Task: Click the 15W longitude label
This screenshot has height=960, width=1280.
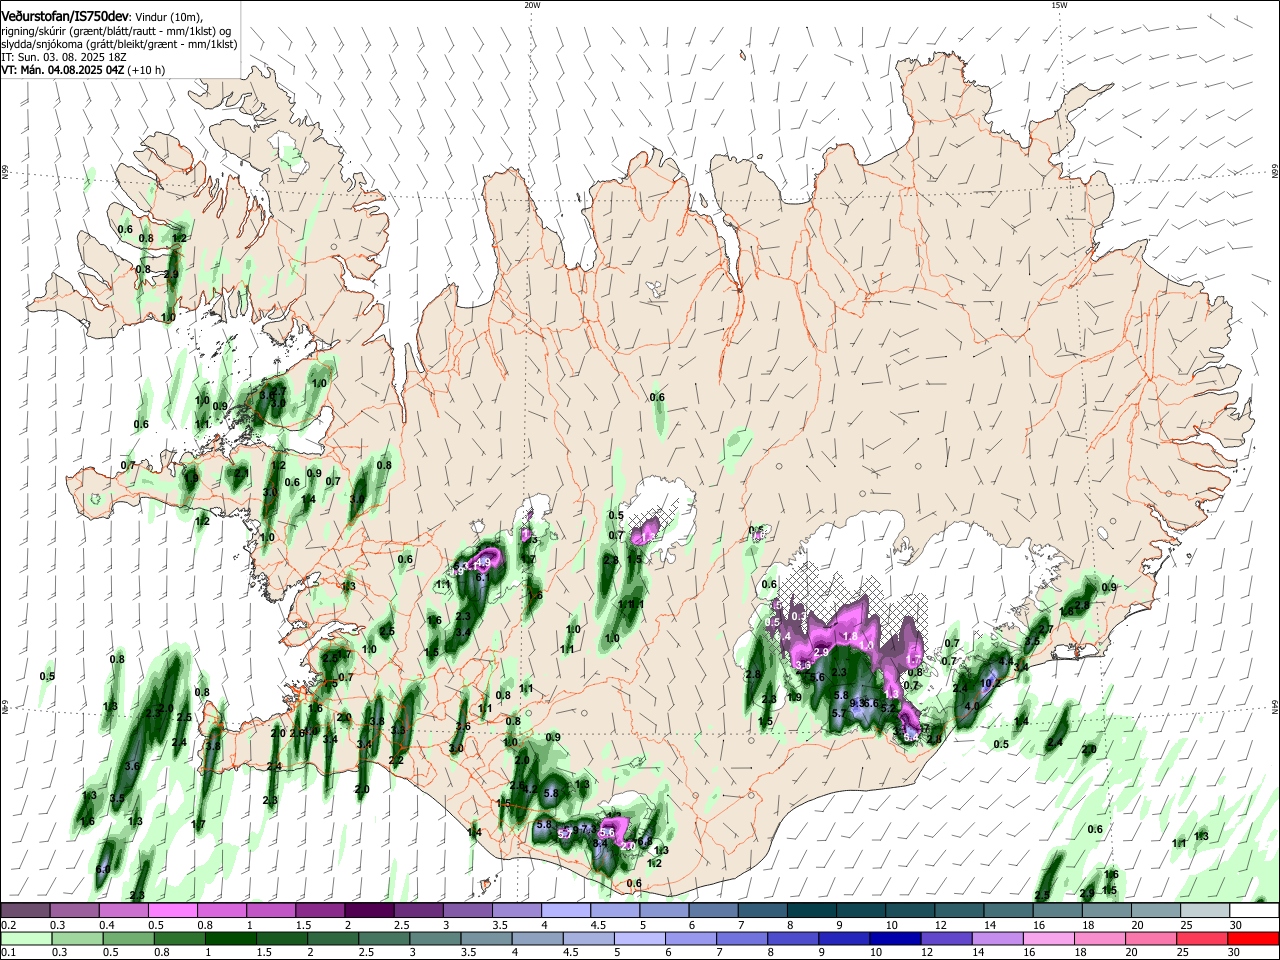Action: pos(1059,5)
